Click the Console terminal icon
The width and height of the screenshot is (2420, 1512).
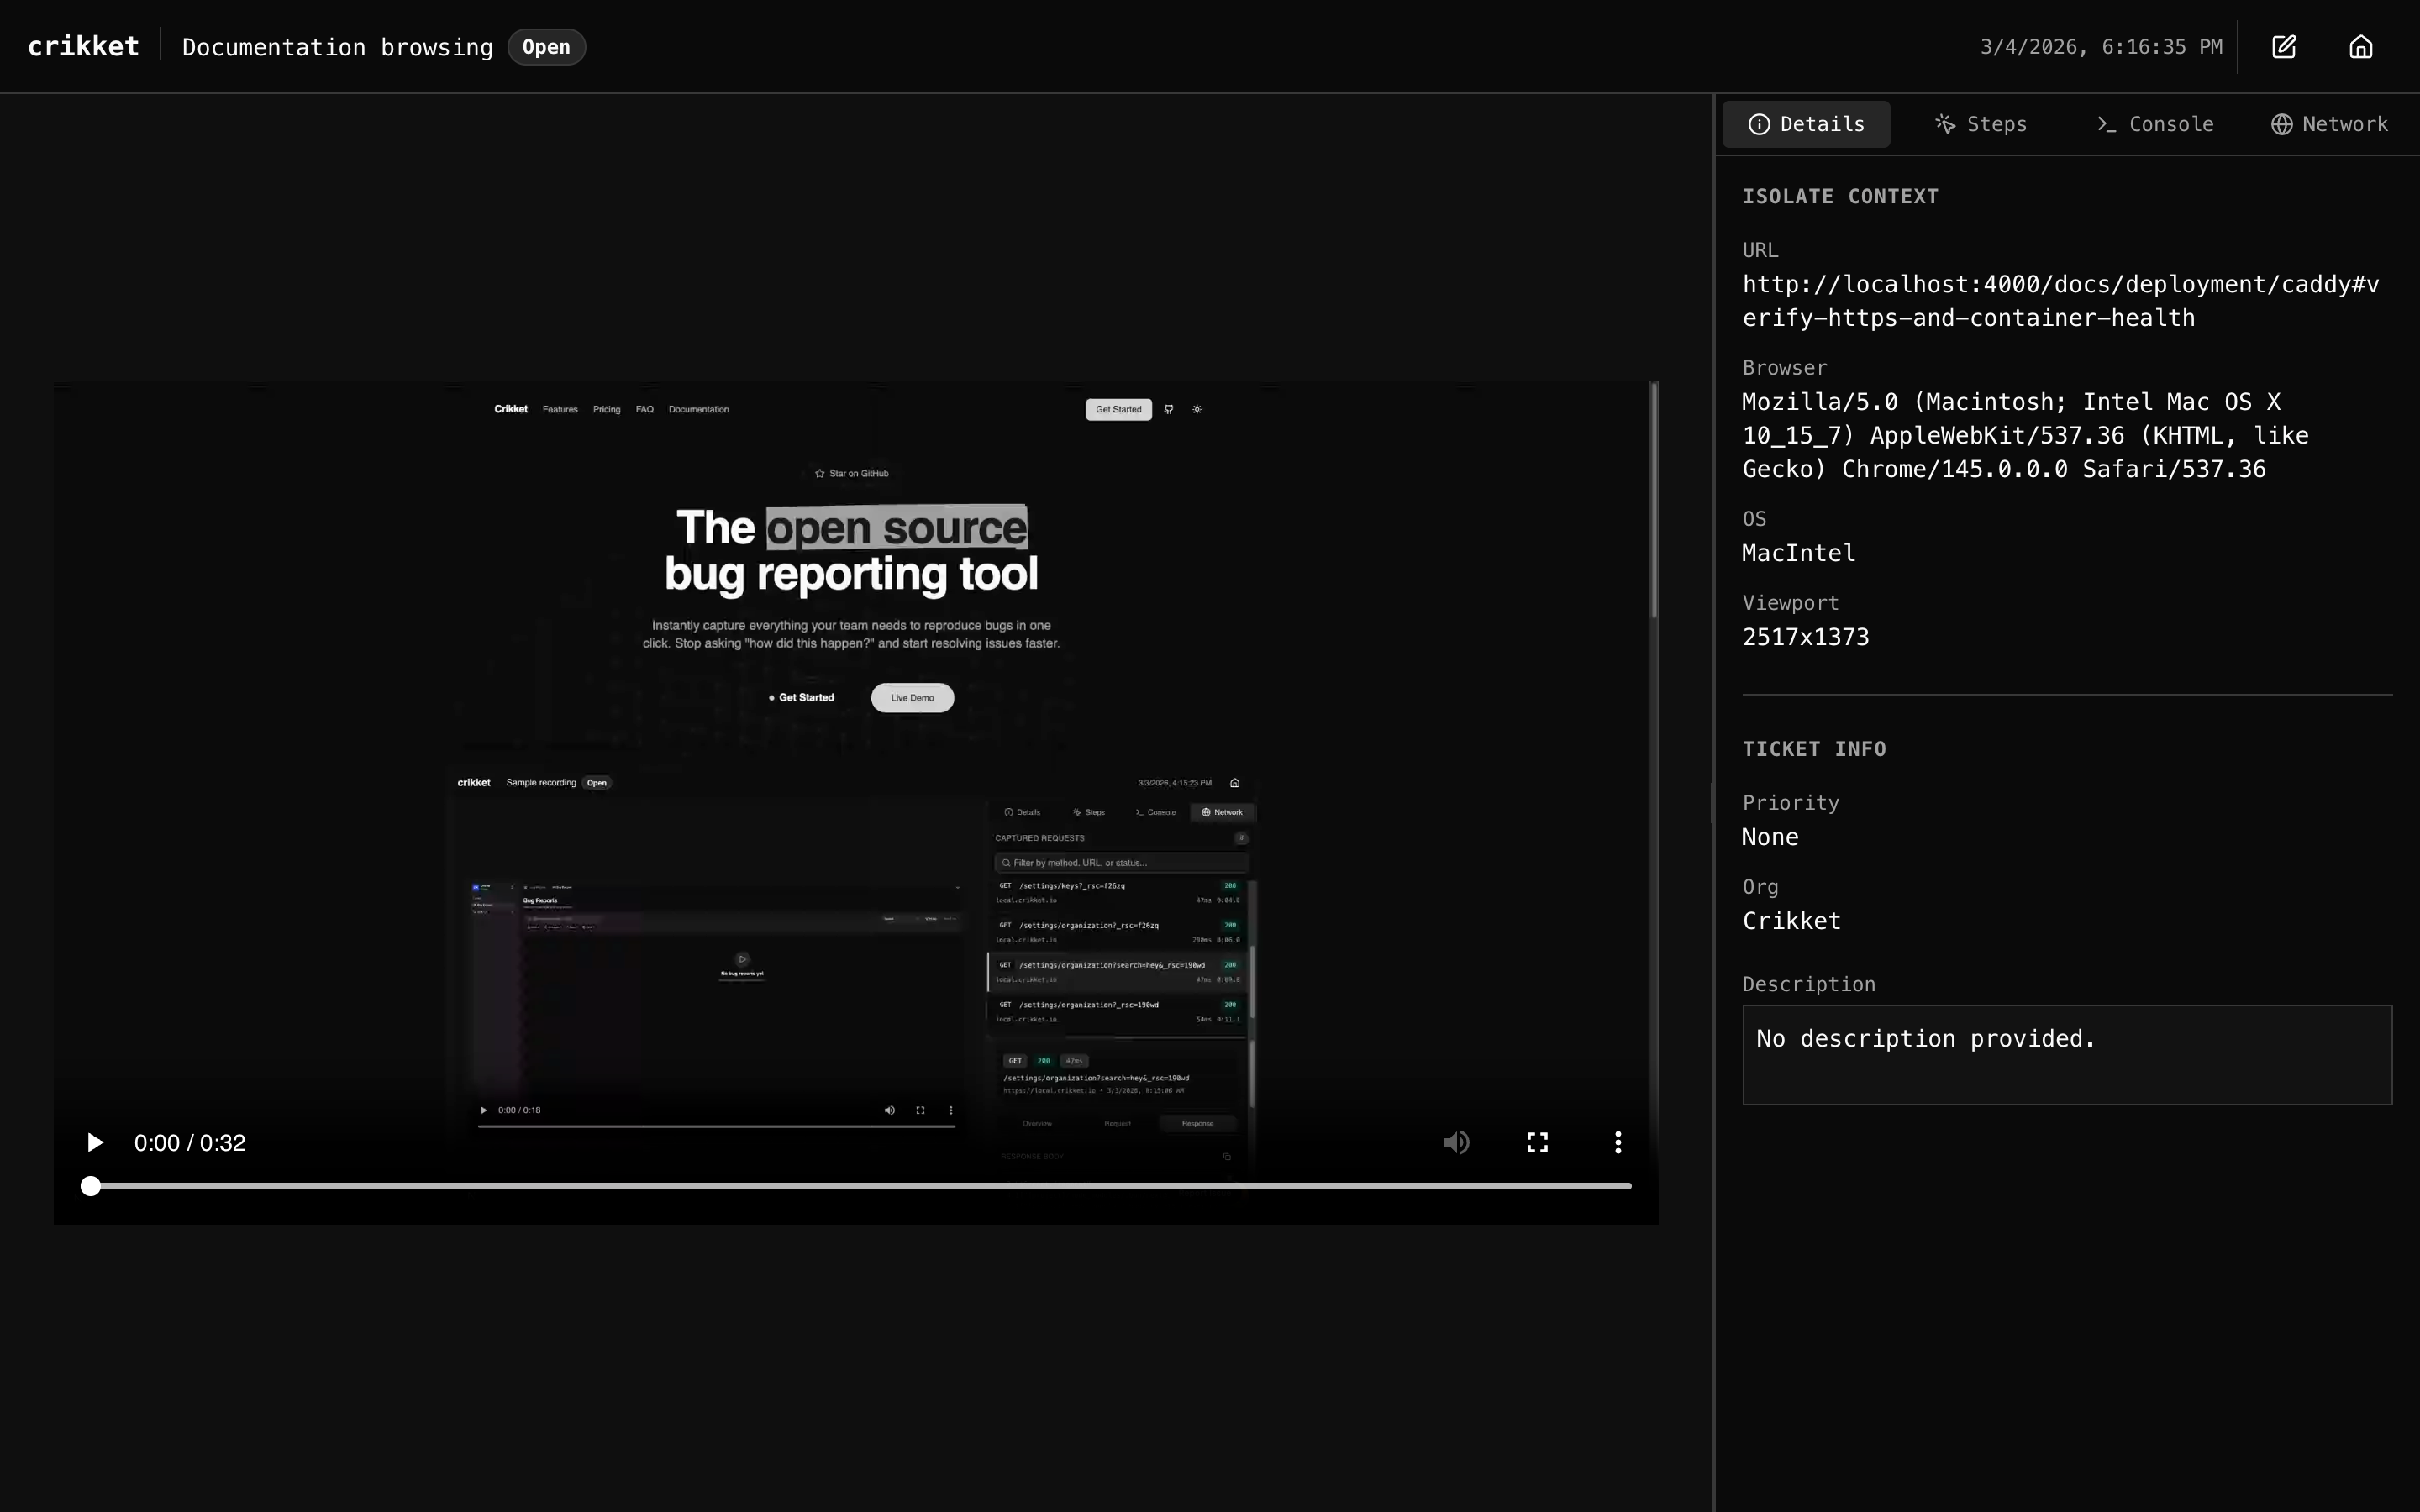point(2106,123)
